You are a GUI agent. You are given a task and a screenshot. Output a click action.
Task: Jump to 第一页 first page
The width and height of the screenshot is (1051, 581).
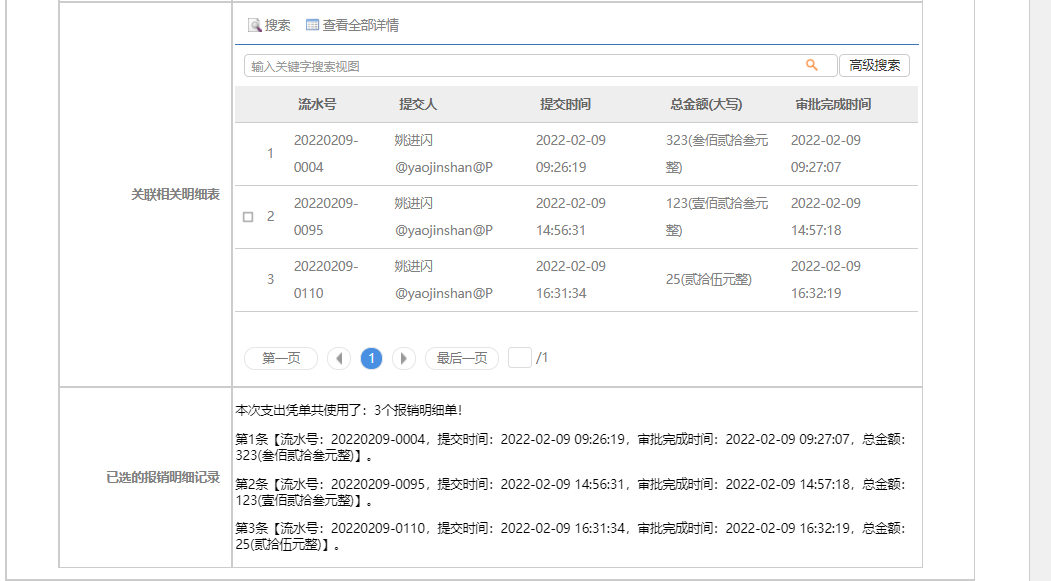[281, 359]
